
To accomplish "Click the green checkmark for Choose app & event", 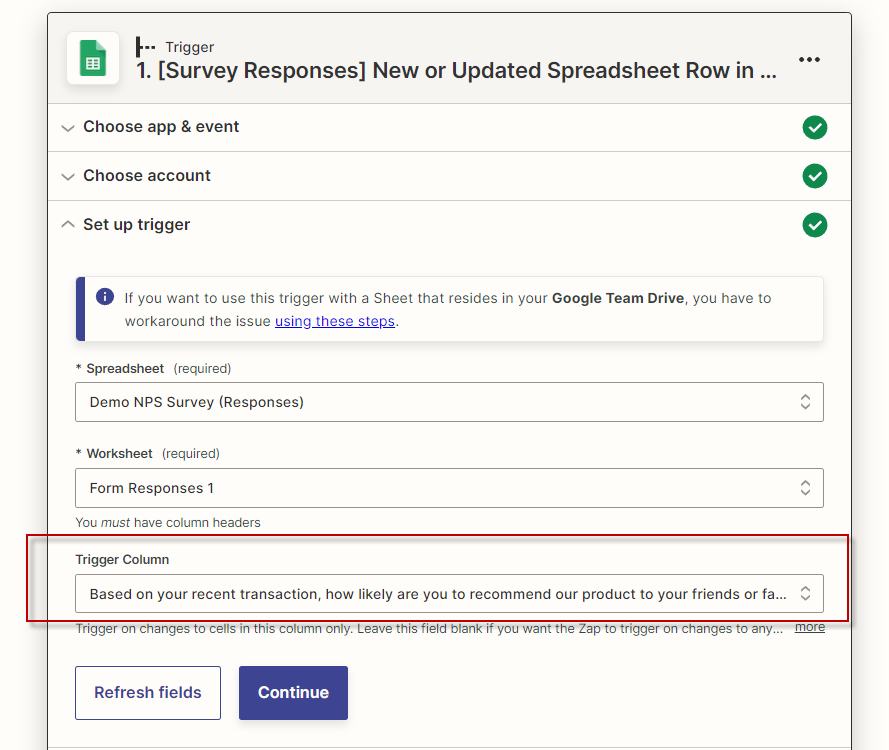I will pos(815,128).
